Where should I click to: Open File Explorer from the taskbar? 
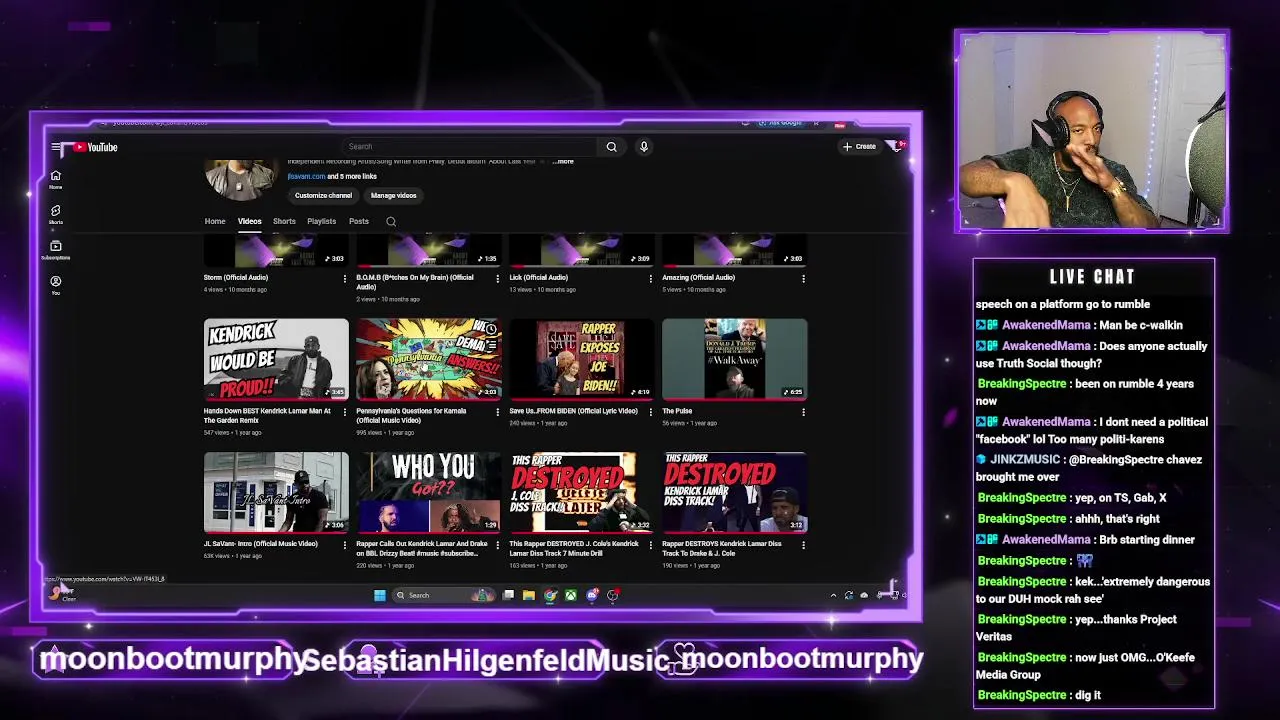[529, 595]
